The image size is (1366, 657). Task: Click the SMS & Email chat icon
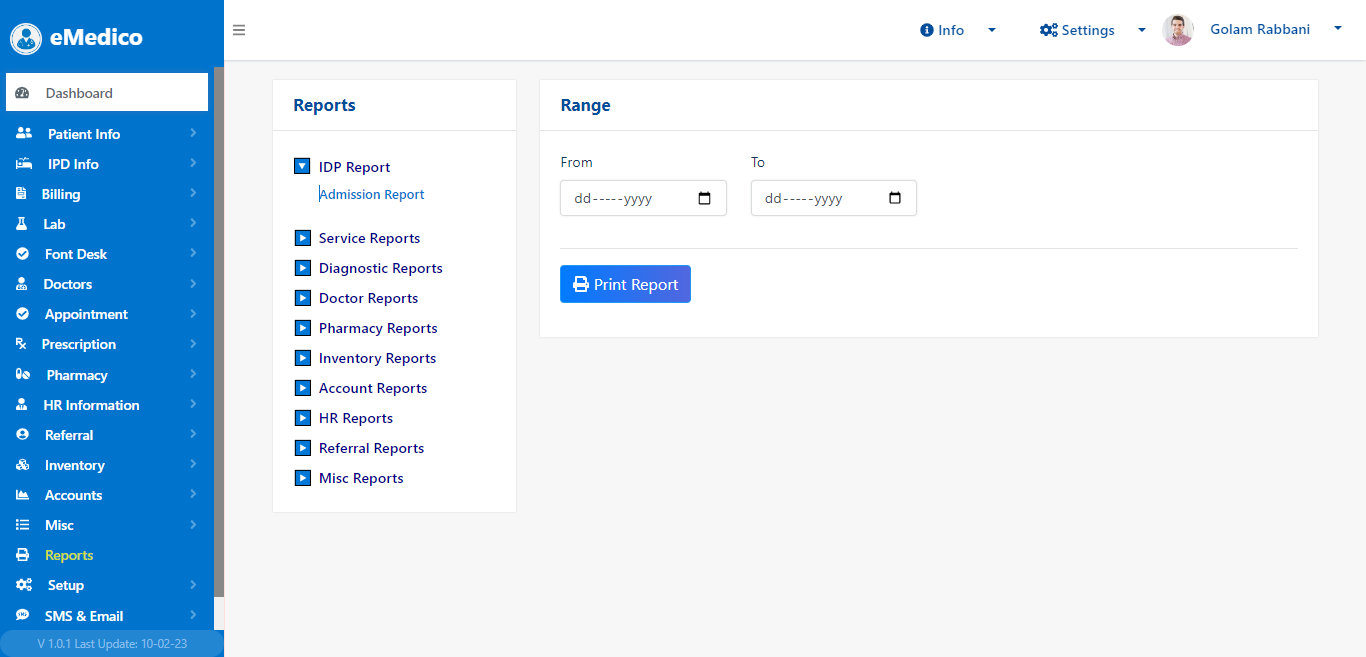point(22,616)
